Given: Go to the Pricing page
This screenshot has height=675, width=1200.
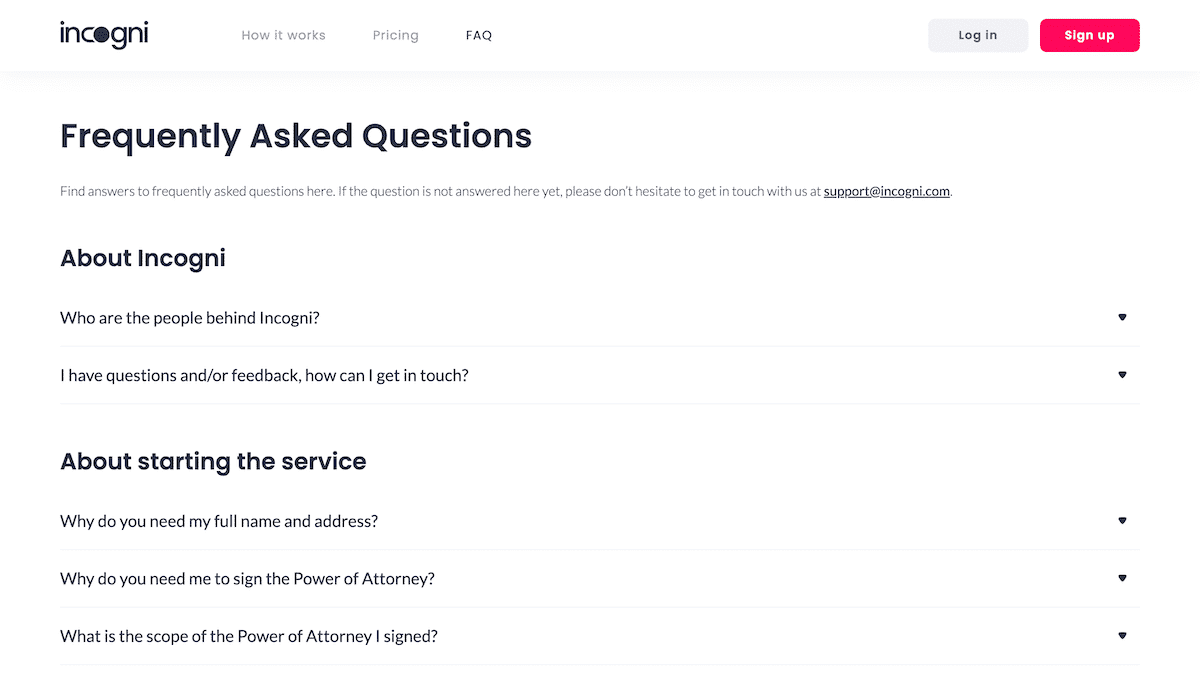Looking at the screenshot, I should (x=395, y=35).
